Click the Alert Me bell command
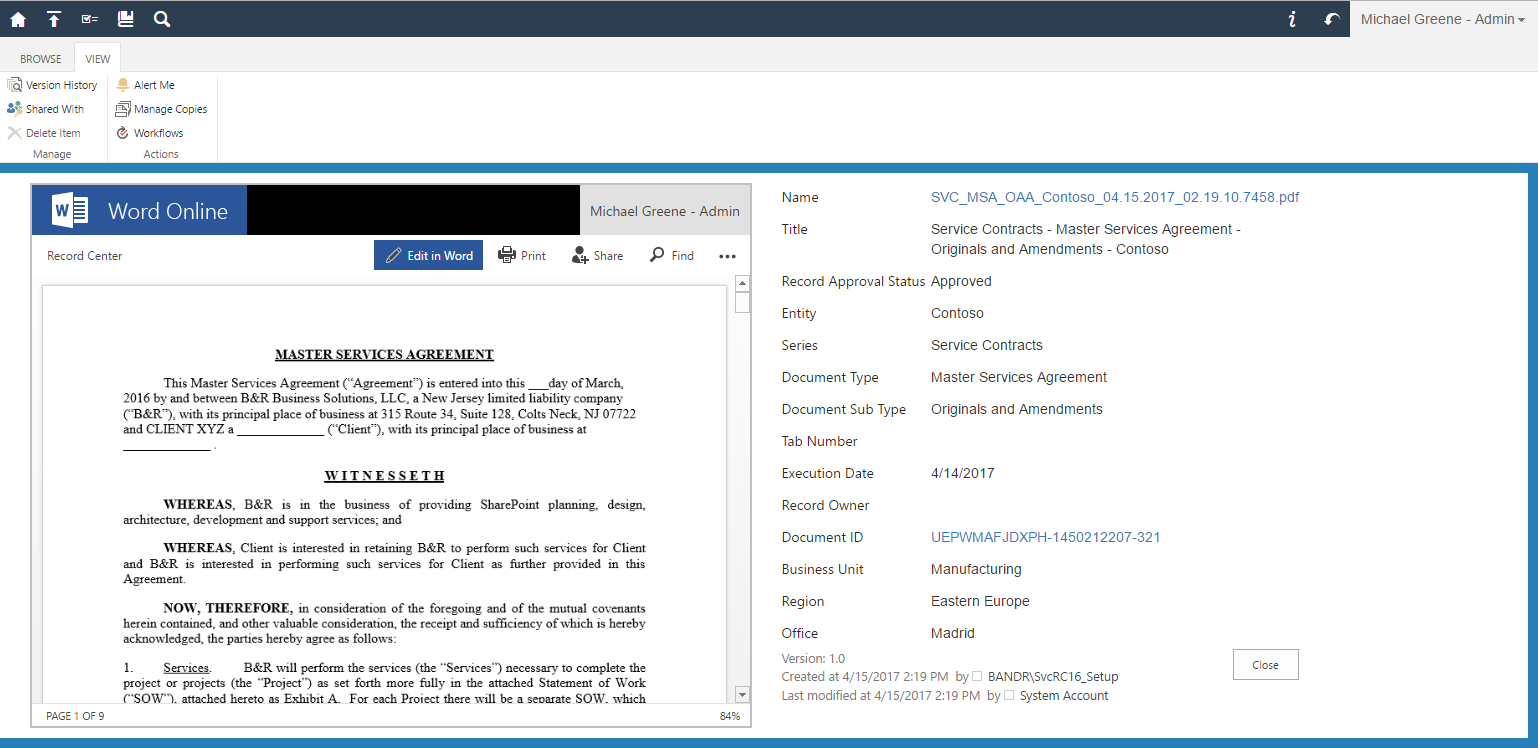 tap(146, 85)
